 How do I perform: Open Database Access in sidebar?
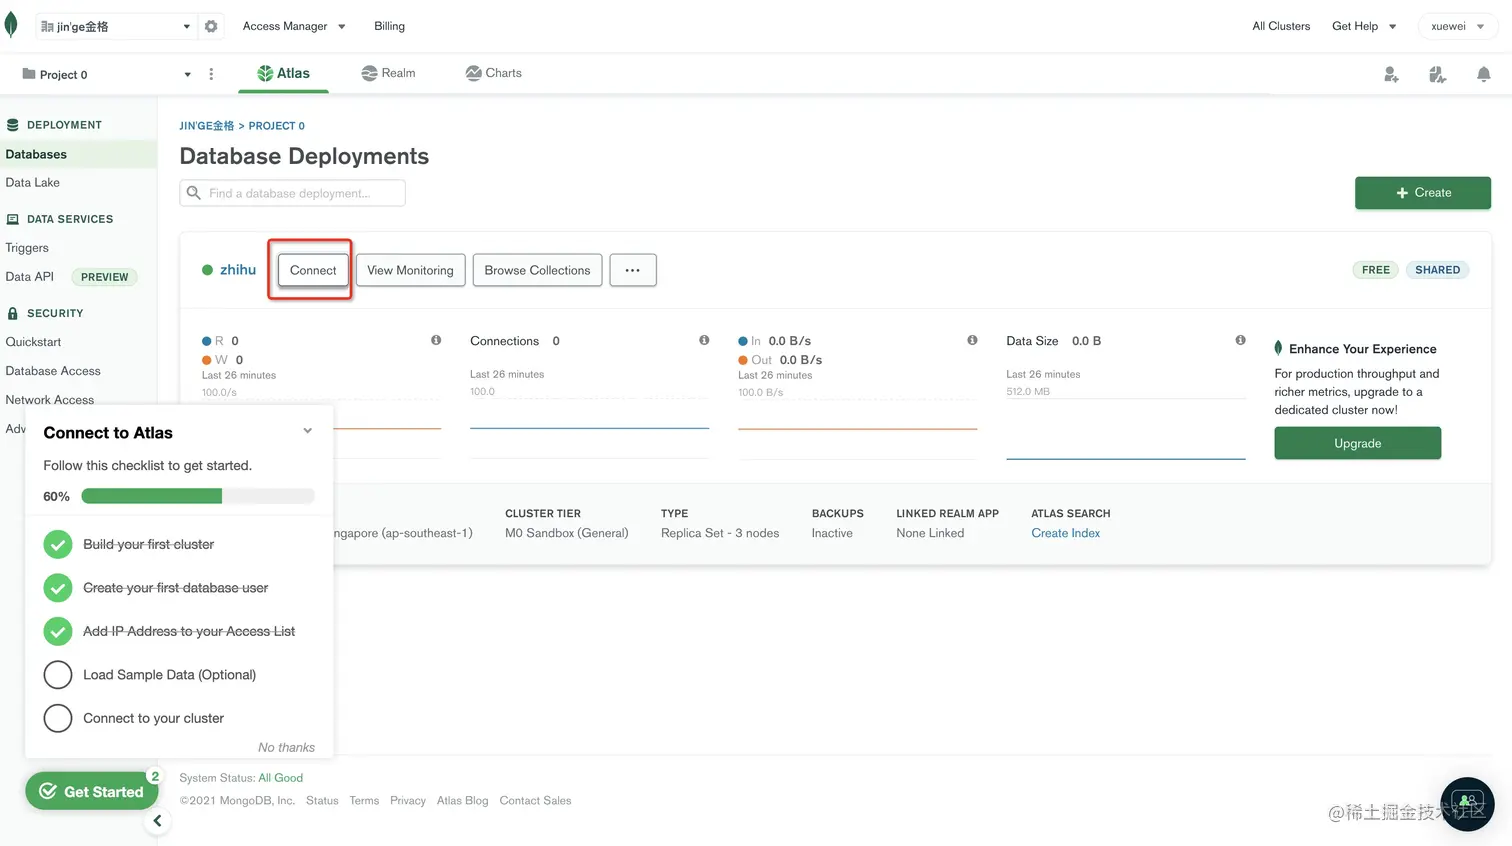[x=53, y=370]
